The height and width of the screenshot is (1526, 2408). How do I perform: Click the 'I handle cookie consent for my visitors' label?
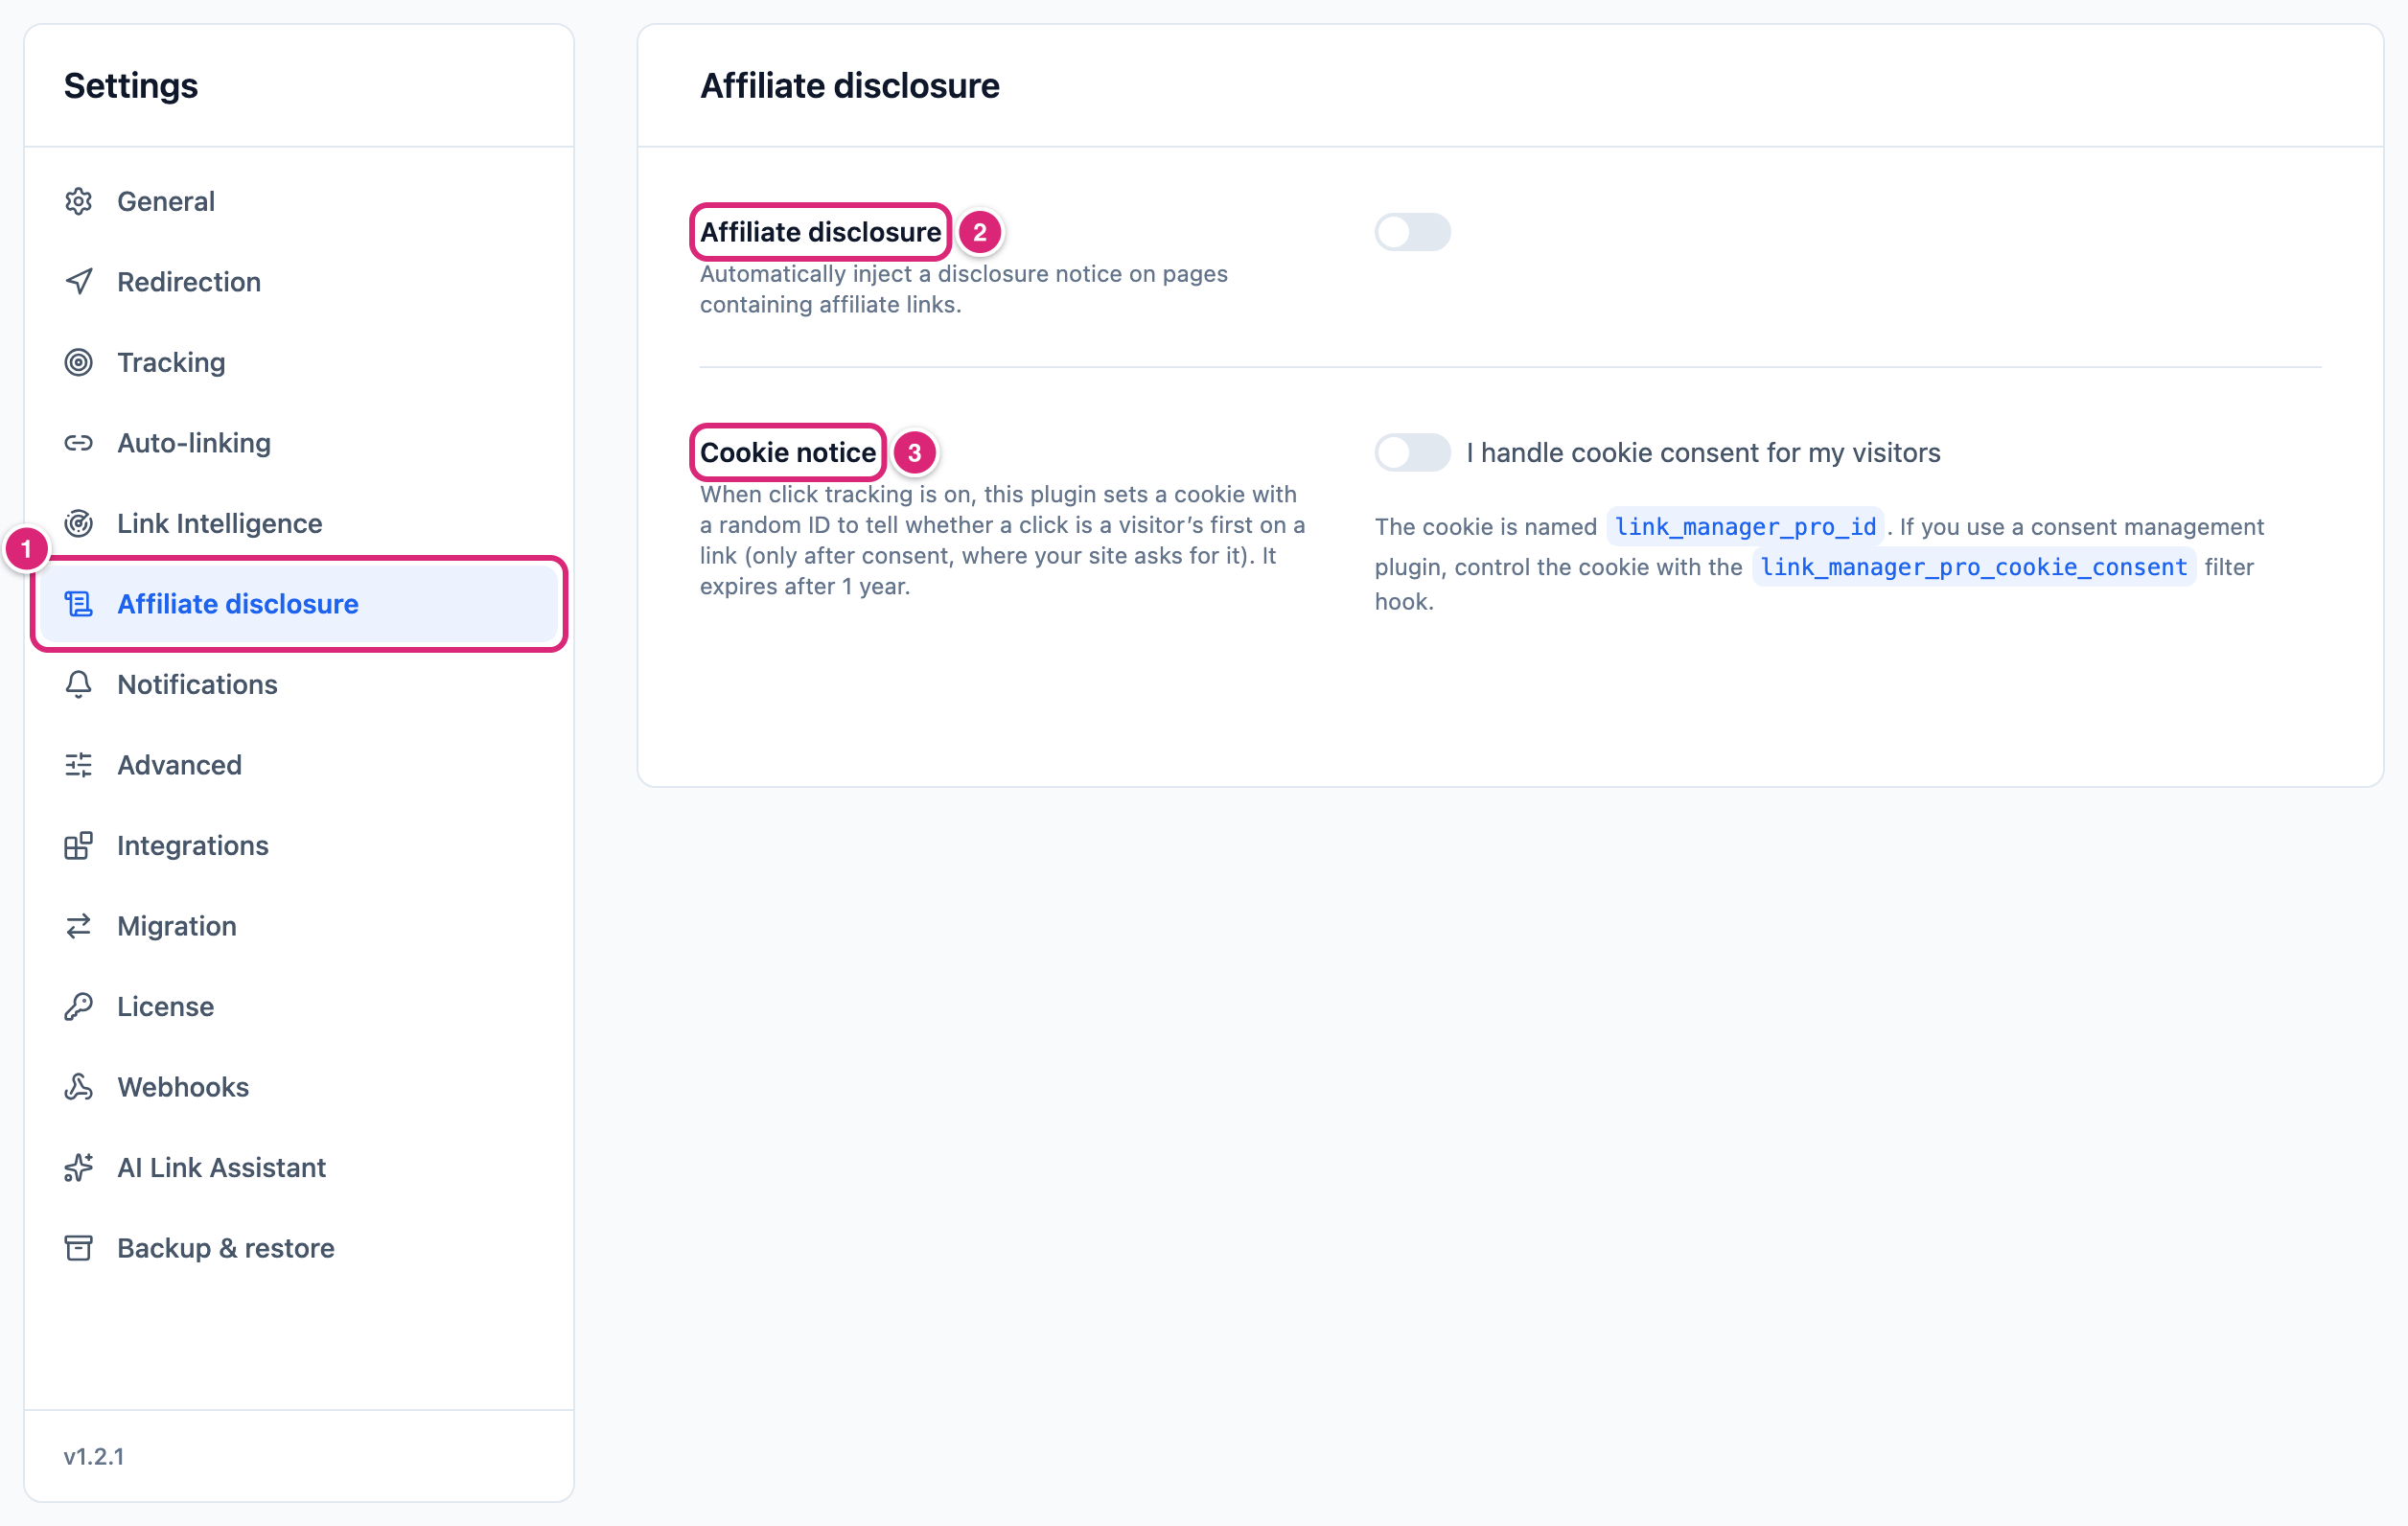[1703, 453]
